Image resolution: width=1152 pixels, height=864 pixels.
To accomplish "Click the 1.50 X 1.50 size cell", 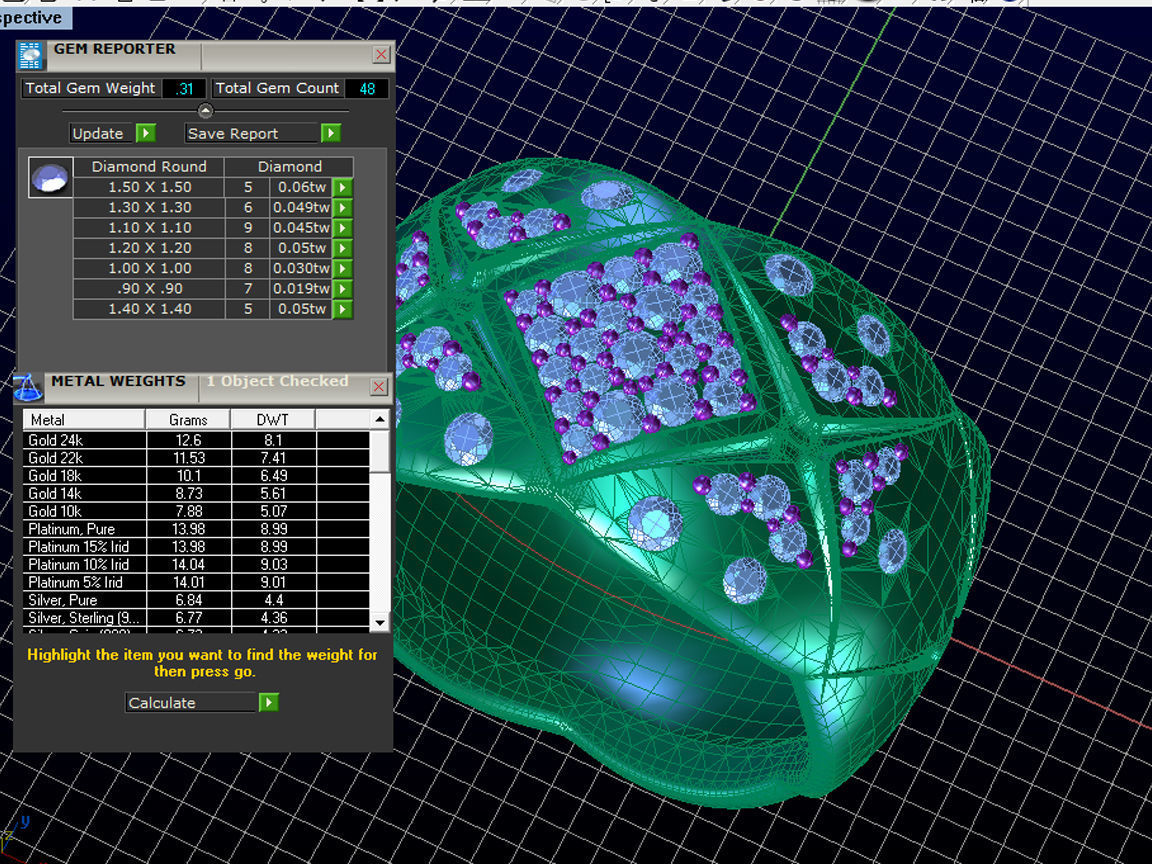I will click(149, 187).
